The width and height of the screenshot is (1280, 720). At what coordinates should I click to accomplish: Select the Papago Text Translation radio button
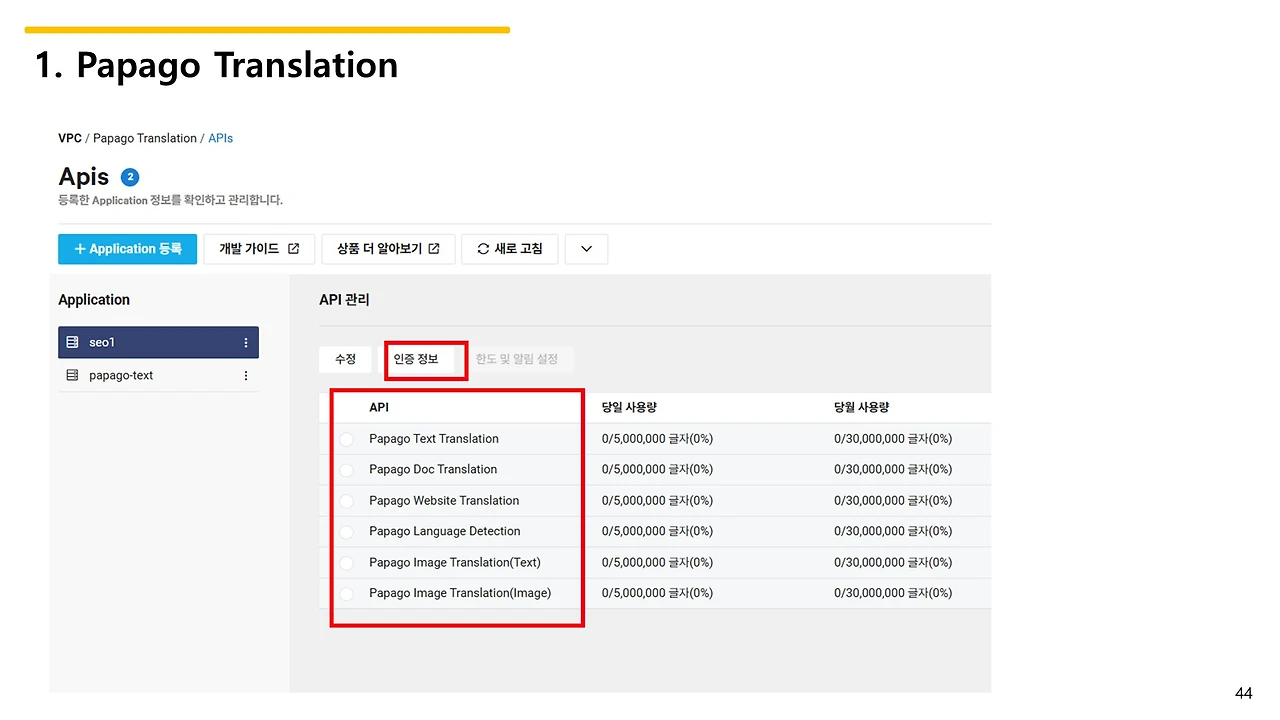point(346,439)
